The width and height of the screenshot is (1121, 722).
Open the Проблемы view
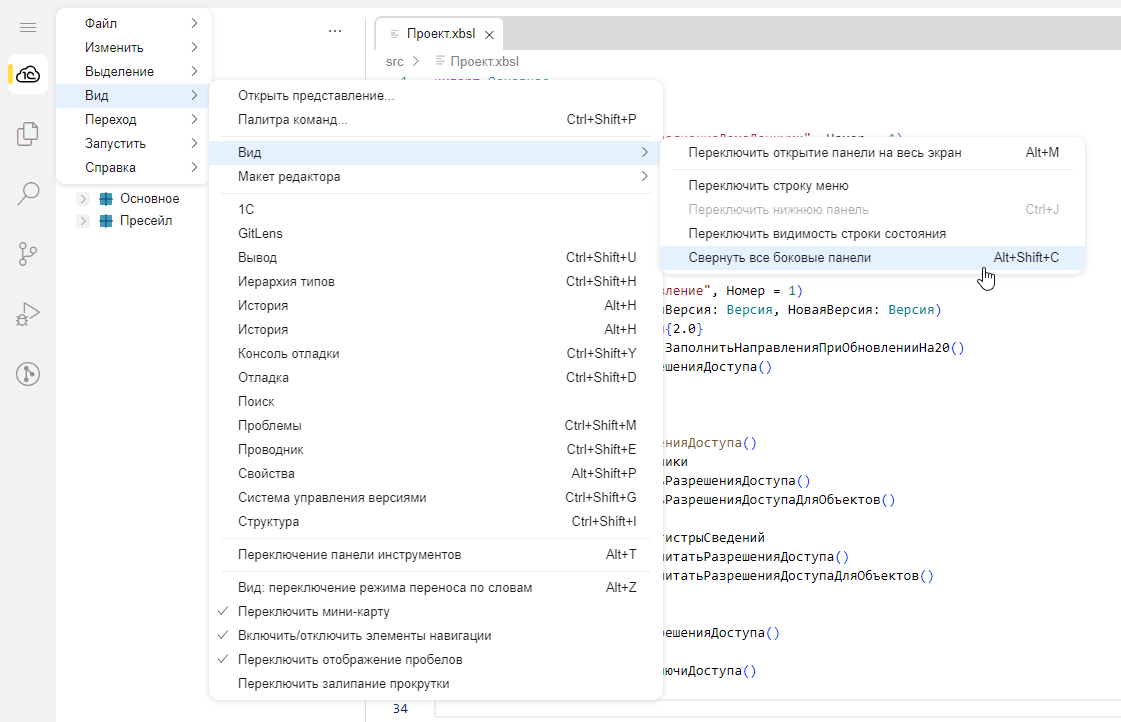(436, 425)
